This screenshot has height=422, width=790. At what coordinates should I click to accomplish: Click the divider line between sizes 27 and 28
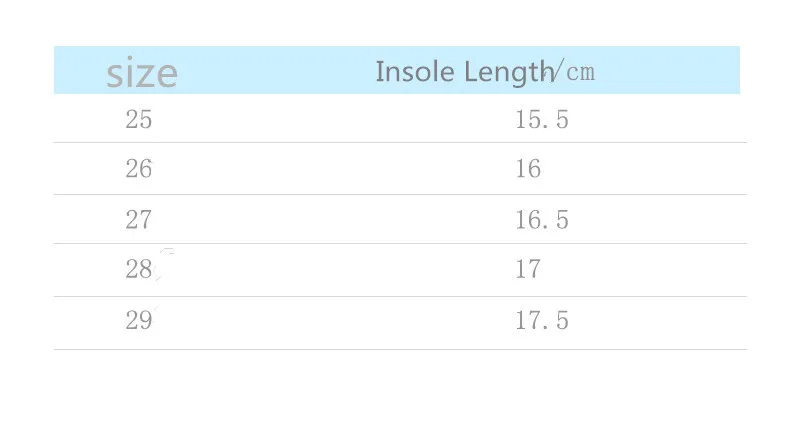(401, 244)
